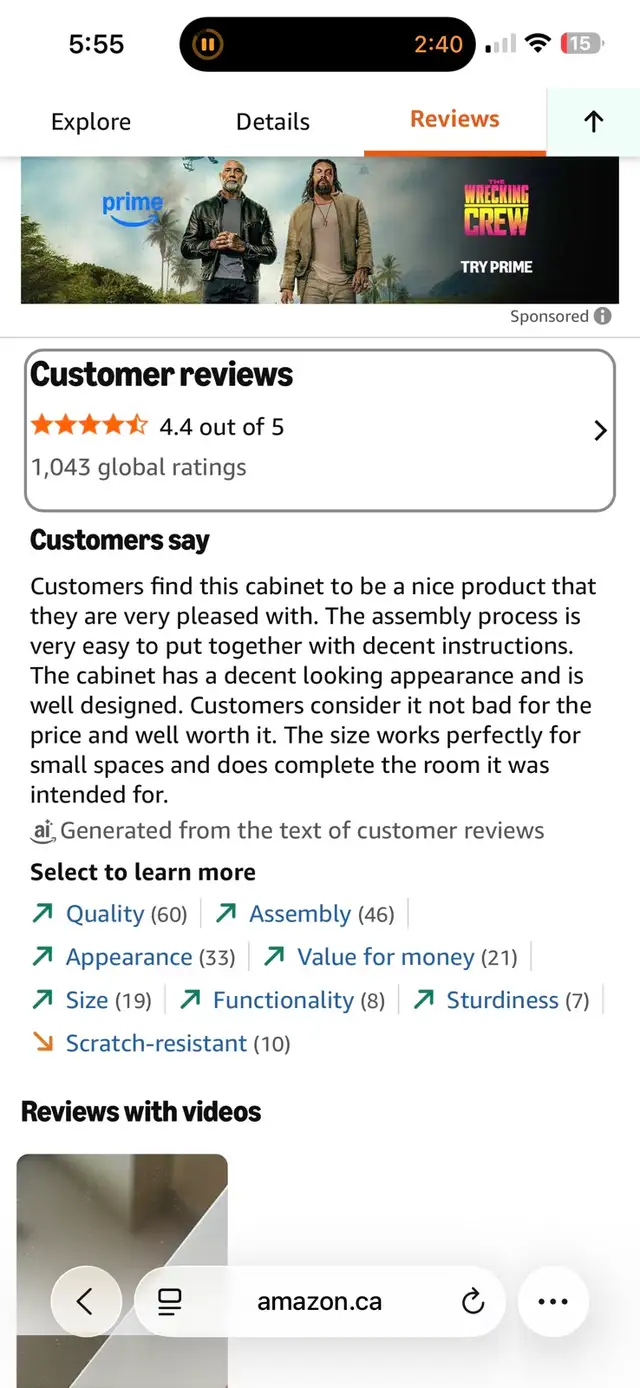The image size is (640, 1388).
Task: Tap the Sponsored info icon
Action: pos(602,316)
